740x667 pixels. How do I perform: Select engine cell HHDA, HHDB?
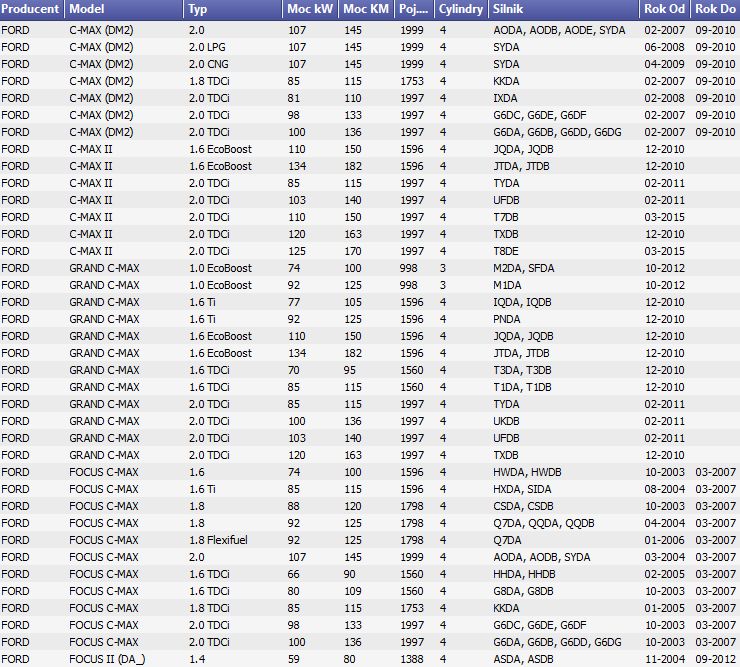[524, 574]
